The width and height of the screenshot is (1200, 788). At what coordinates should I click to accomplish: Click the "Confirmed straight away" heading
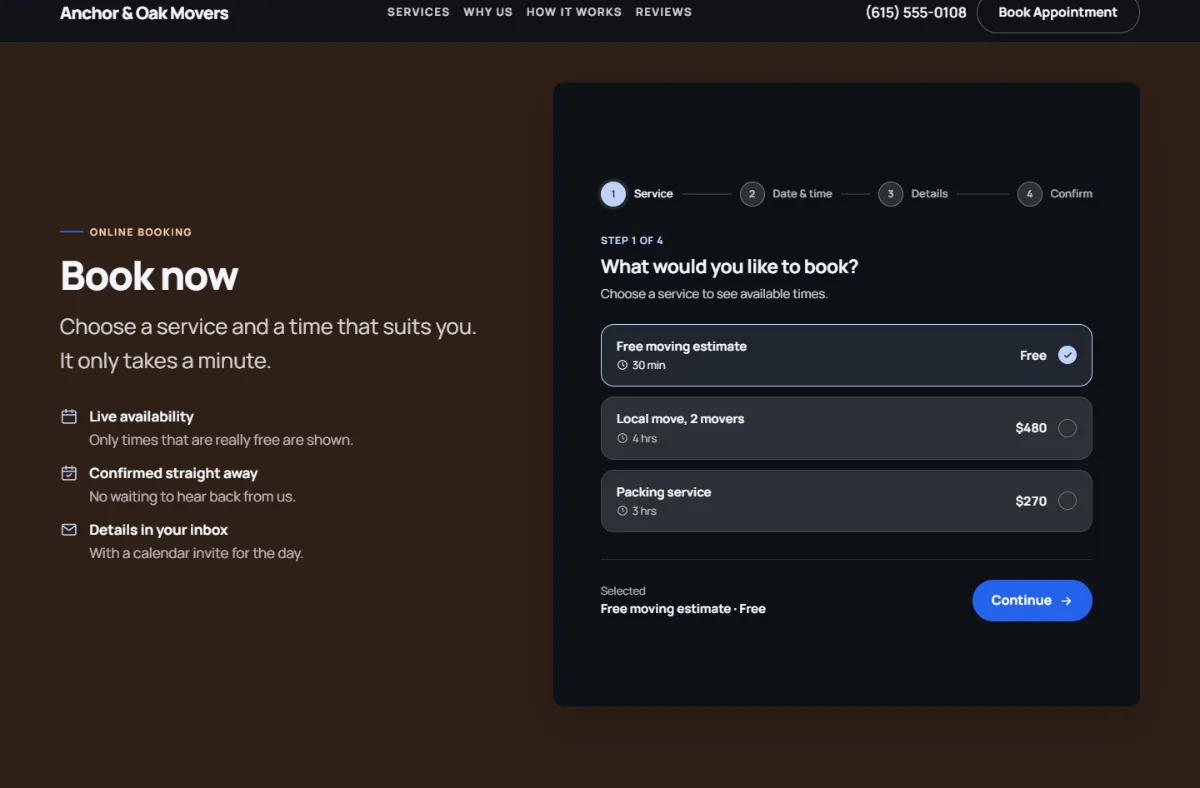173,473
